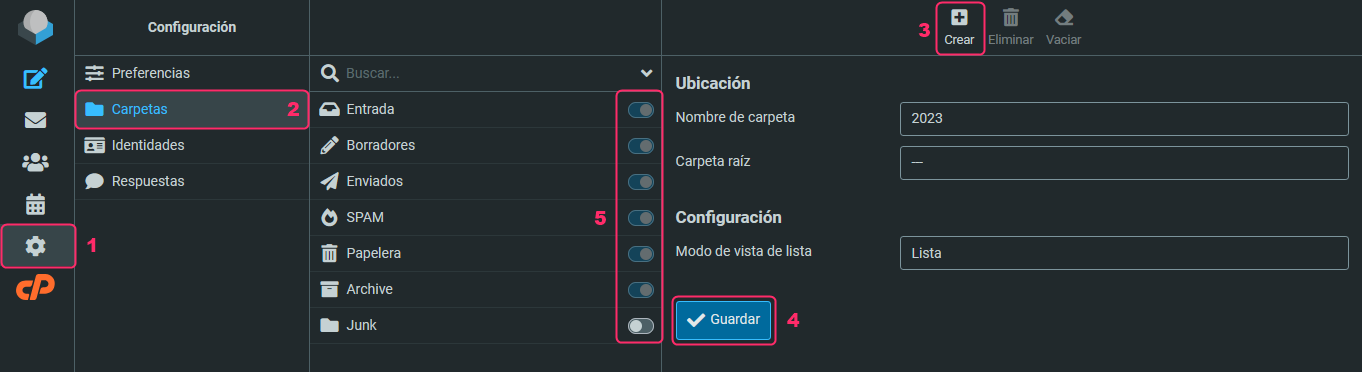Open the calendar icon in sidebar
Image resolution: width=1362 pixels, height=372 pixels.
click(36, 204)
